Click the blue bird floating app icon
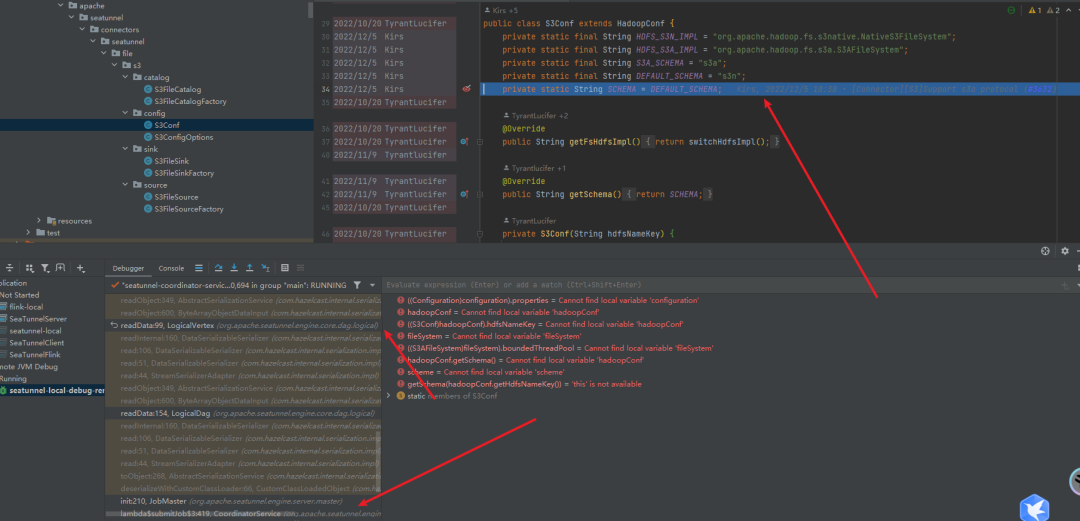Screen dimensions: 1080x521 pos(1034,509)
